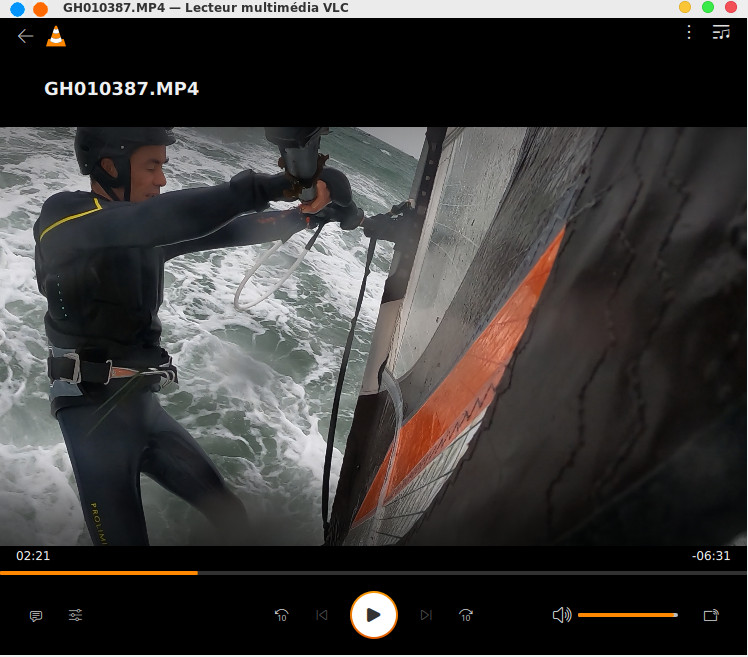Click the GH010387.MP4 video title
This screenshot has width=748, height=657.
coord(121,88)
